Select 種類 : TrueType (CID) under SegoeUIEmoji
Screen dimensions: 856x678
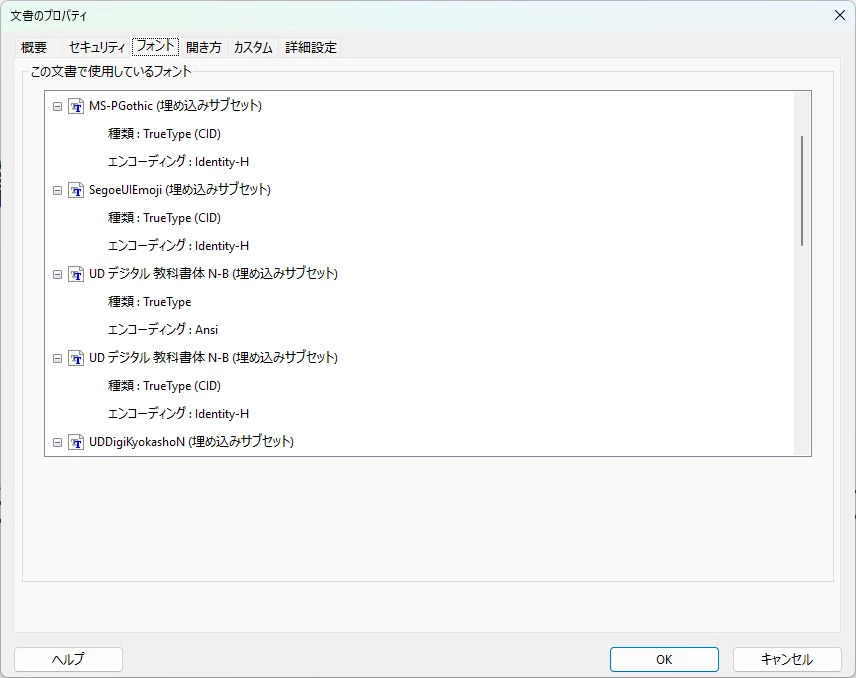click(x=164, y=218)
